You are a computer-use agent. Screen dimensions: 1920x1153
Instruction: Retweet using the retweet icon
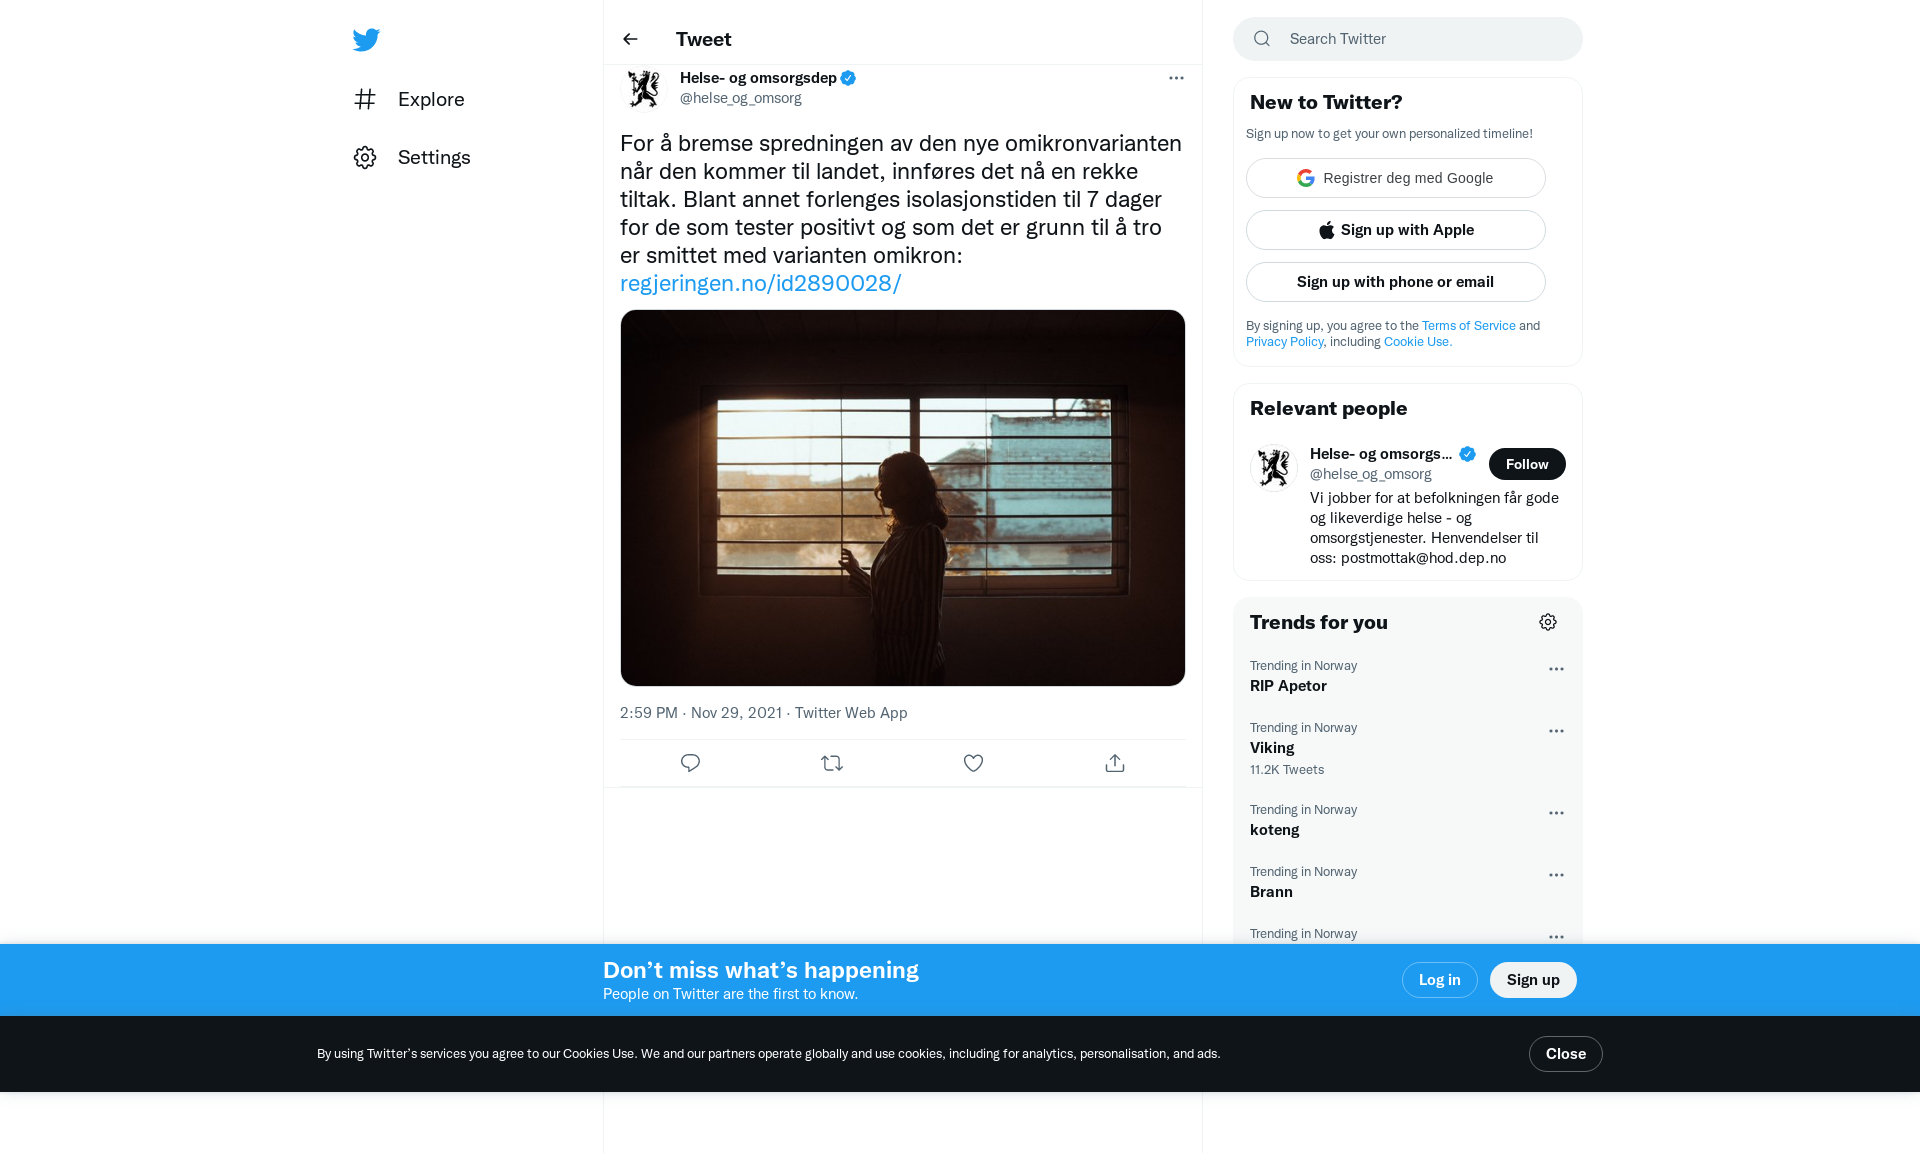[832, 763]
